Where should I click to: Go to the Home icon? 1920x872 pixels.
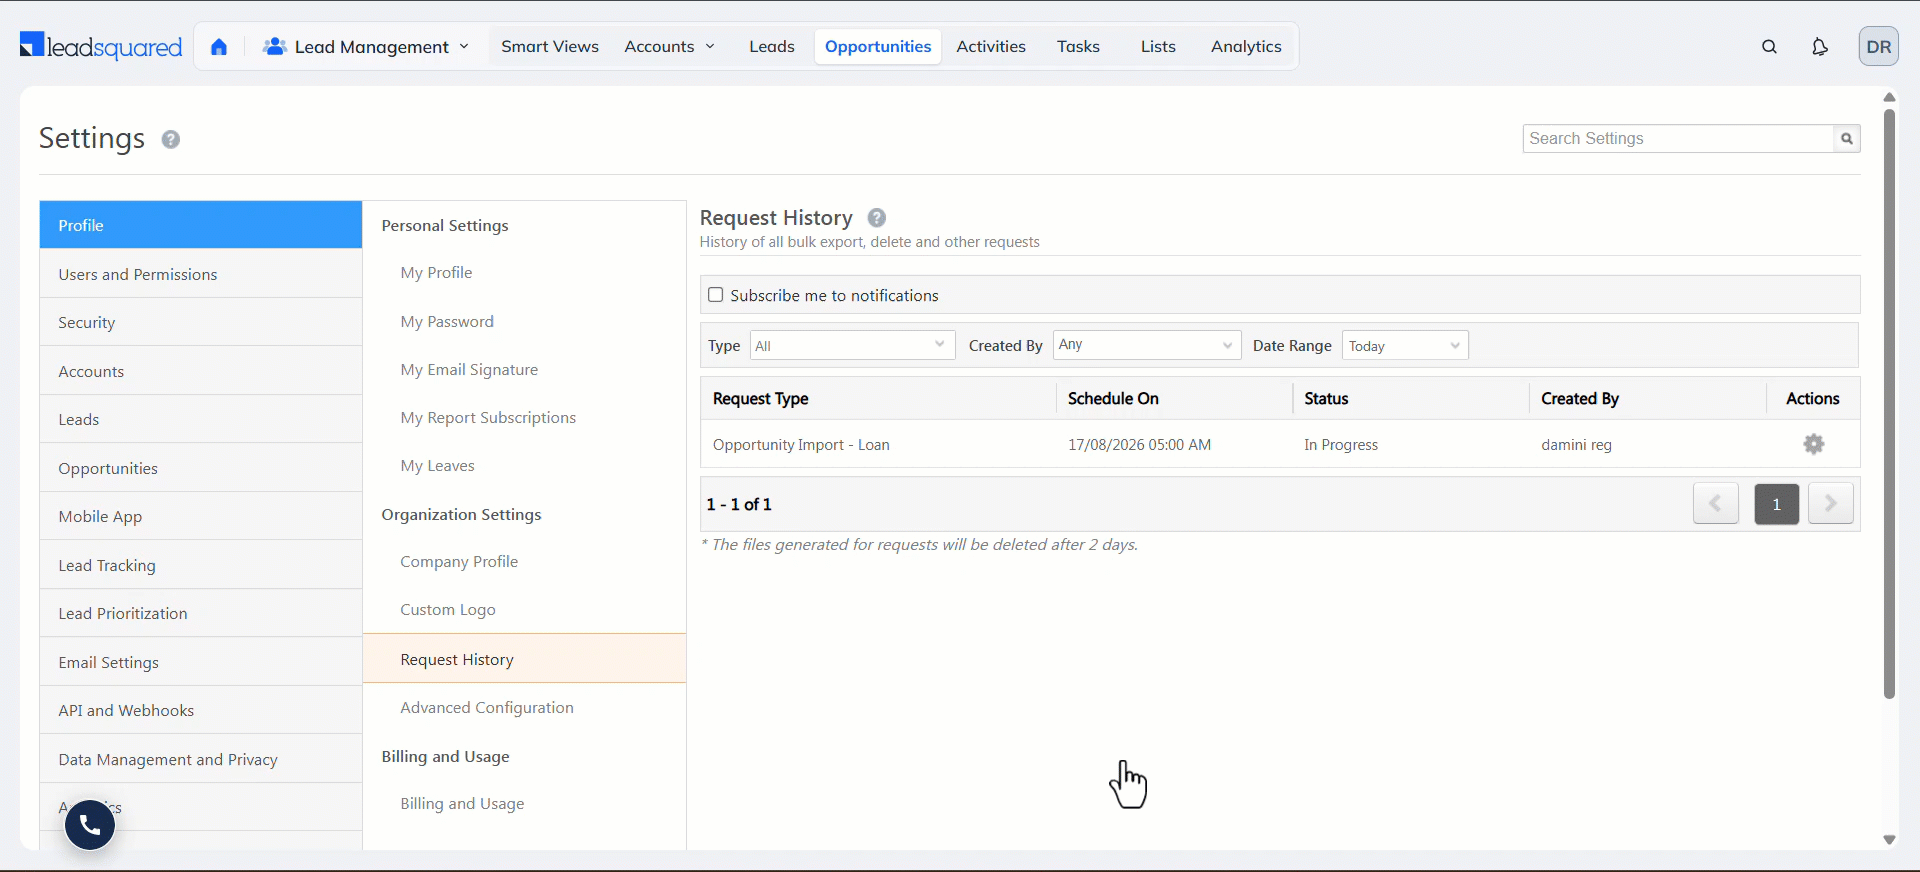(x=219, y=47)
